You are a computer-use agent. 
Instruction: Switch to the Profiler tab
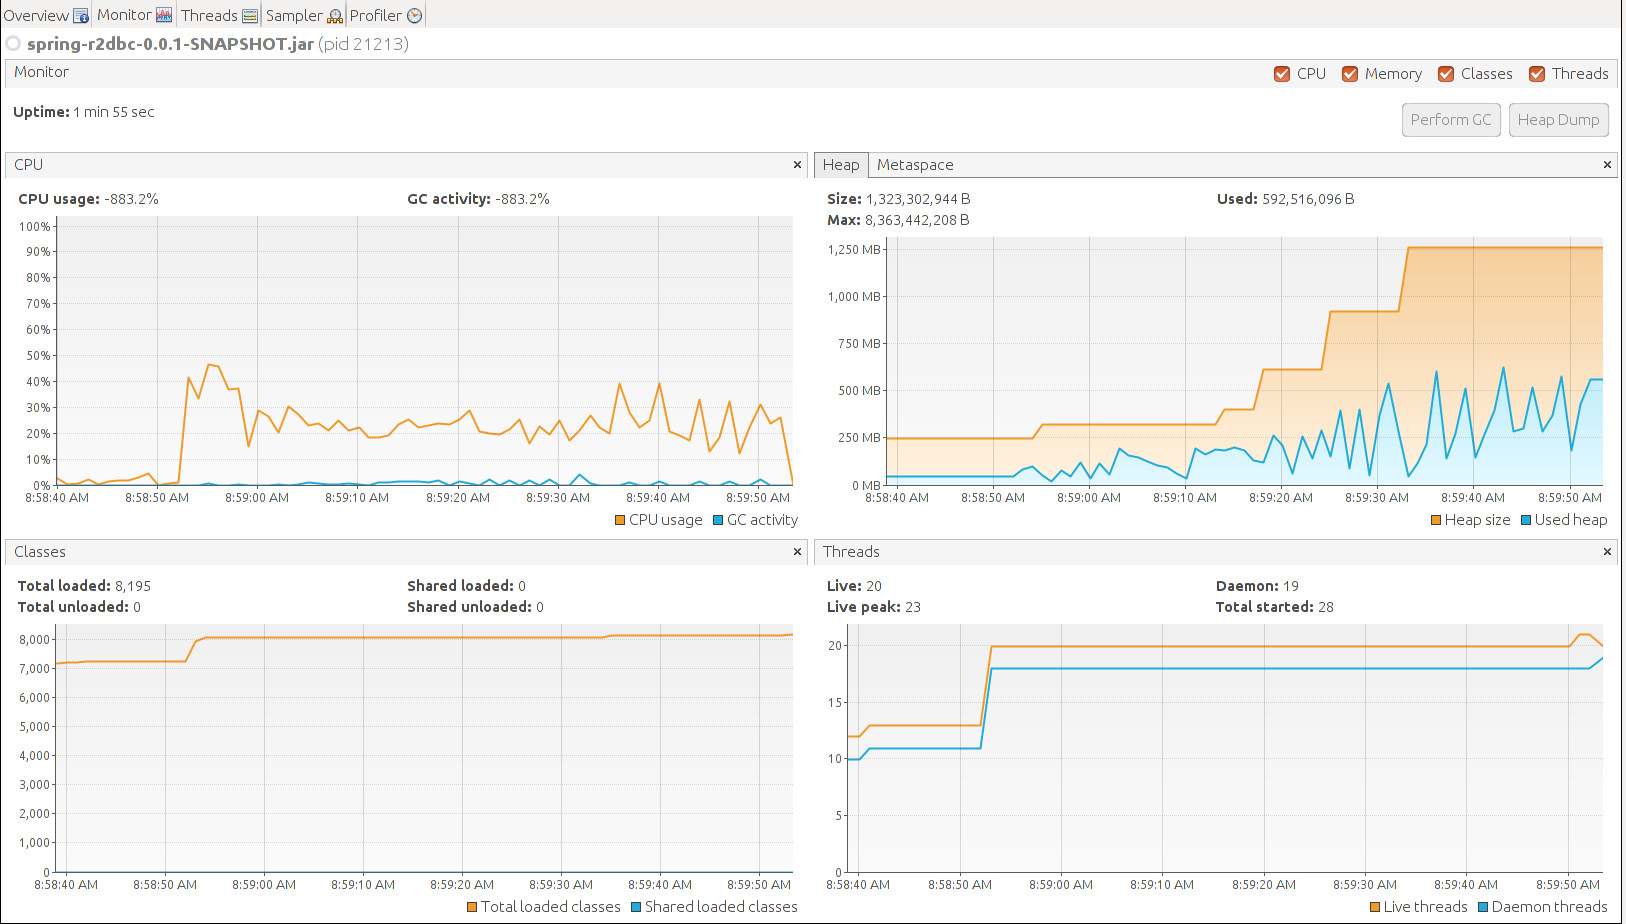(x=386, y=15)
